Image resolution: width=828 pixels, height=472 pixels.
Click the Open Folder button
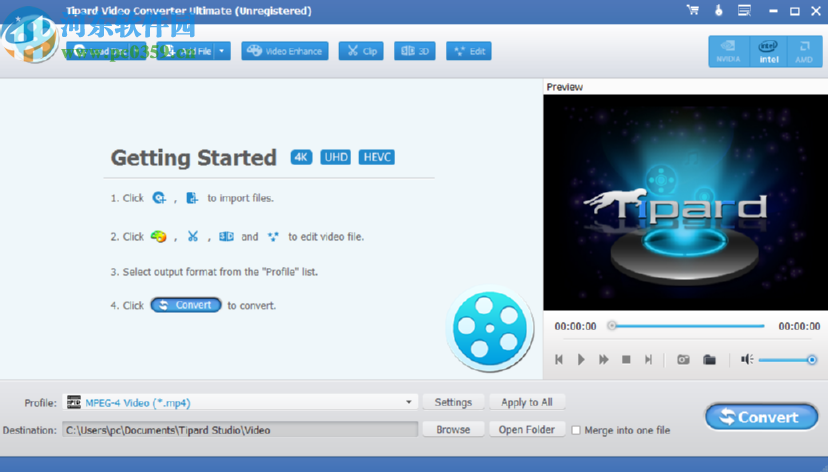click(x=527, y=430)
